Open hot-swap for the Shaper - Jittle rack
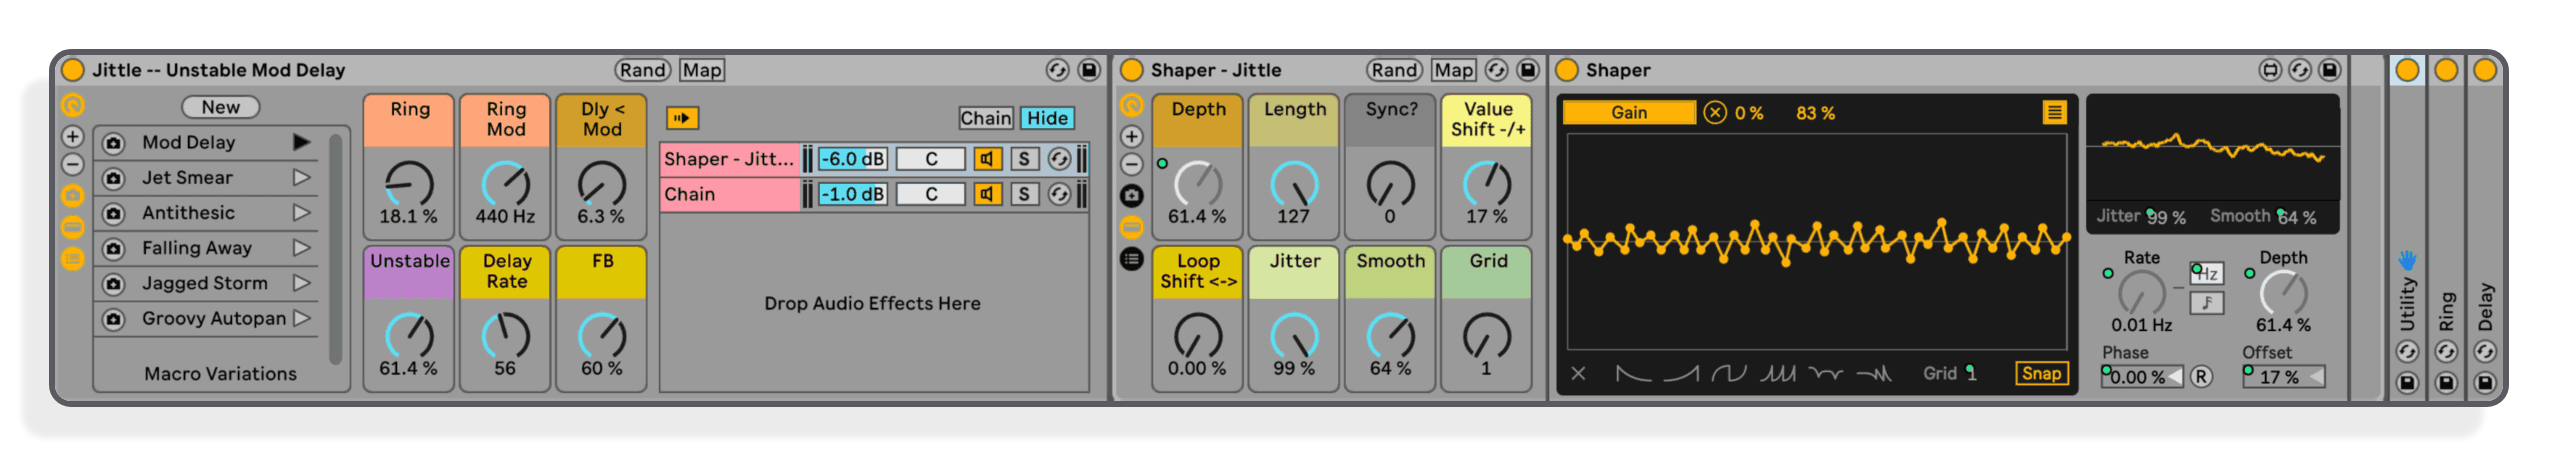This screenshot has height=456, width=2558. coord(1496,70)
